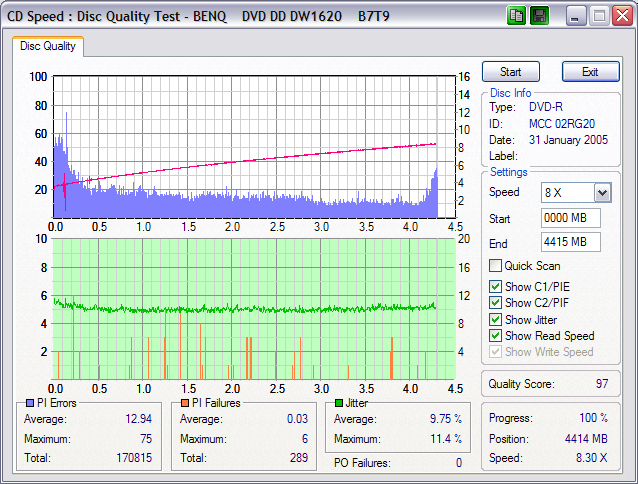Click the floppy disk save icon

[x=540, y=16]
